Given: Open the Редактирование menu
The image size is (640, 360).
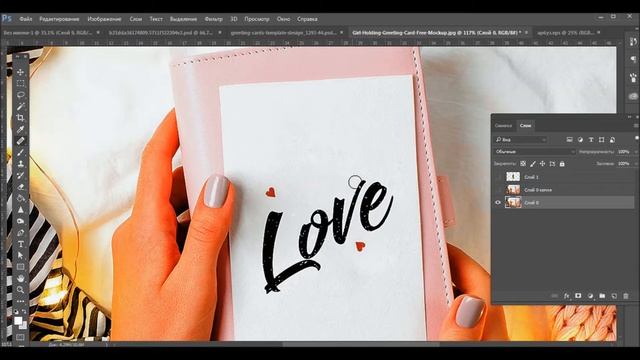Looking at the screenshot, I should point(59,19).
